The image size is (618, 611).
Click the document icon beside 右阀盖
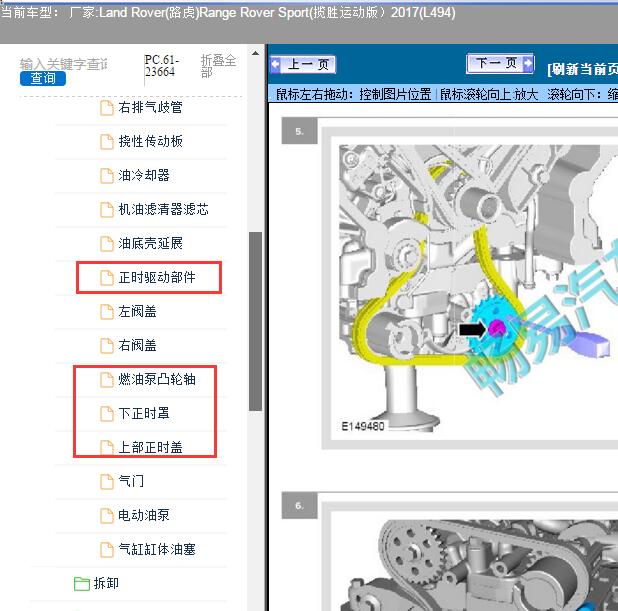click(107, 346)
